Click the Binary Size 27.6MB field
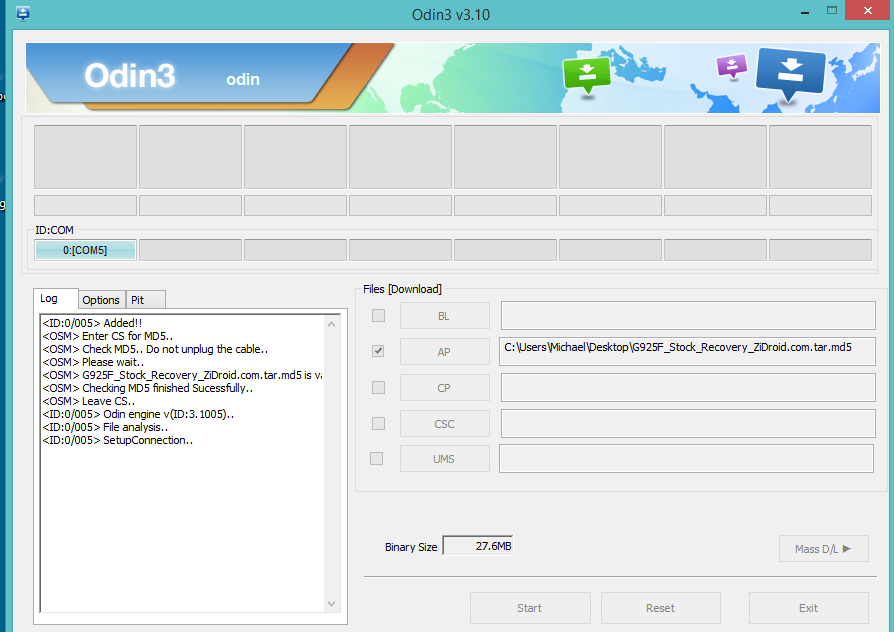This screenshot has height=632, width=894. pyautogui.click(x=478, y=546)
